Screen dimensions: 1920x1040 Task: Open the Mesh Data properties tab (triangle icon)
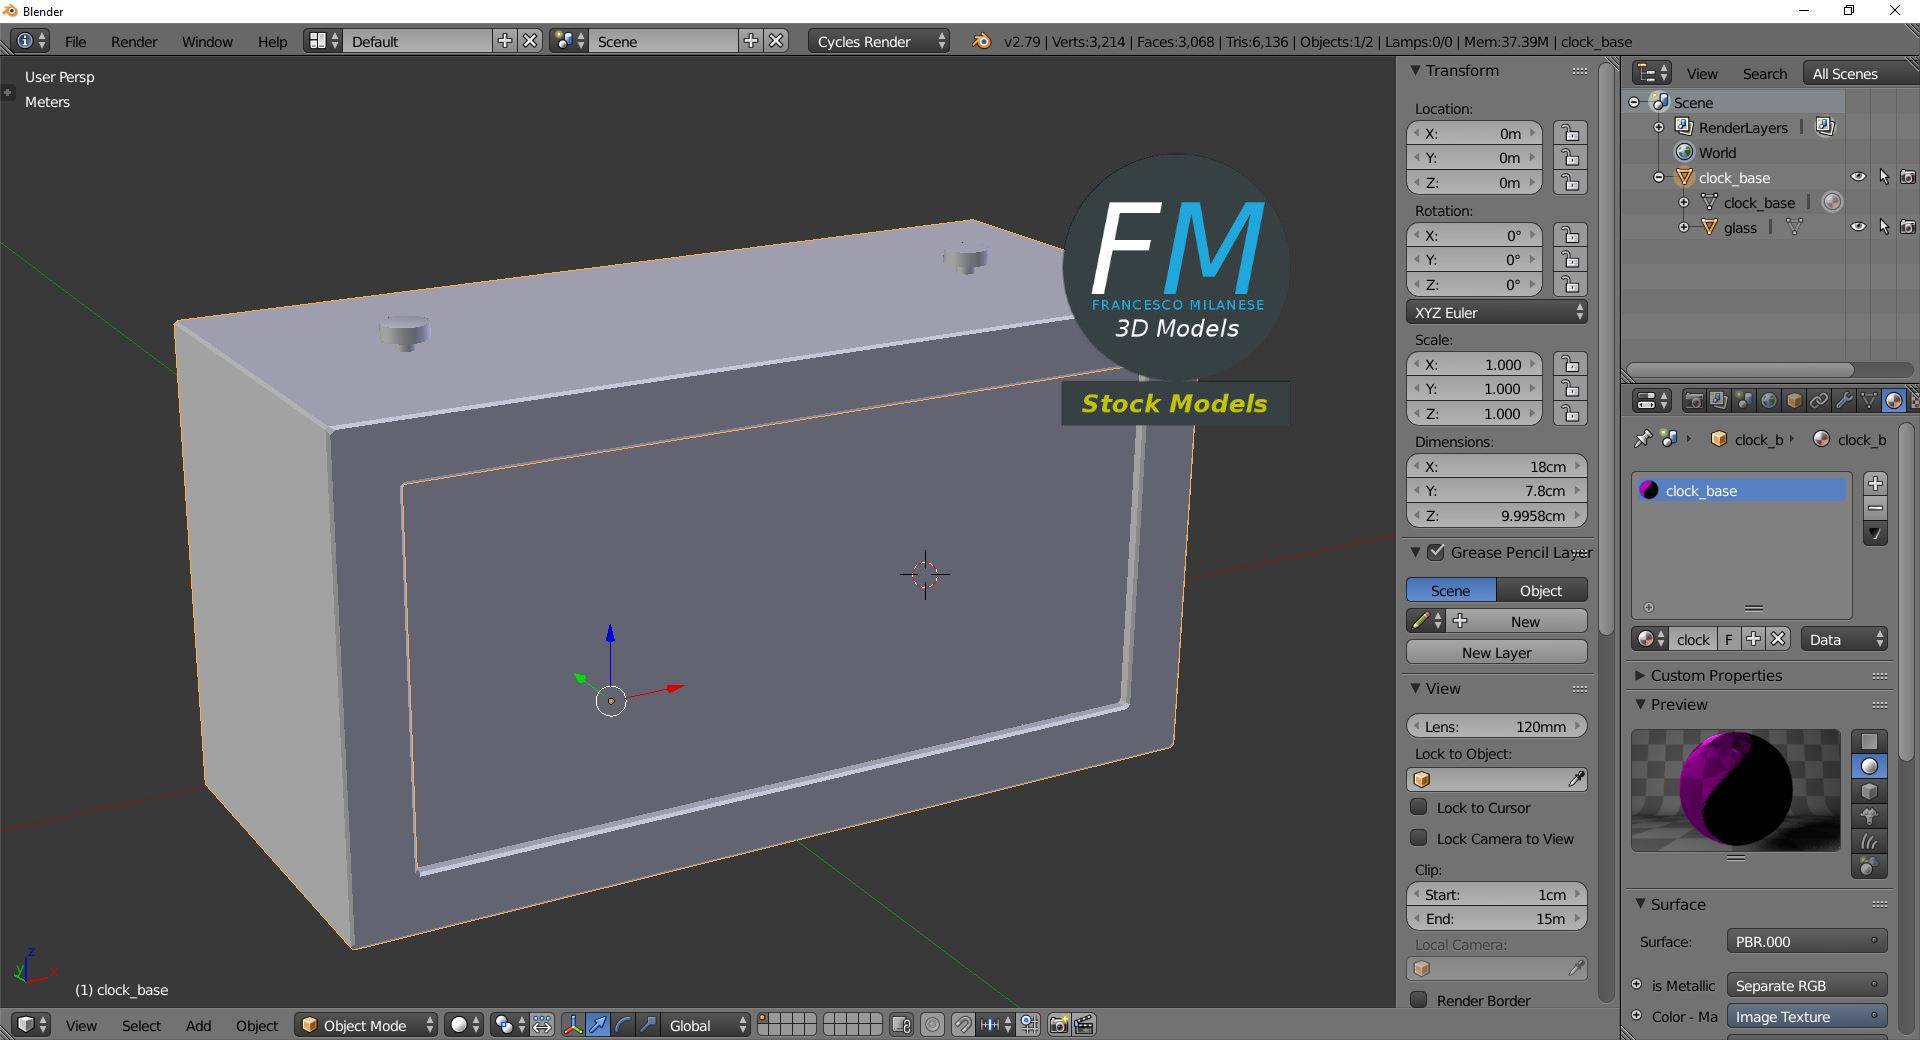pyautogui.click(x=1869, y=401)
